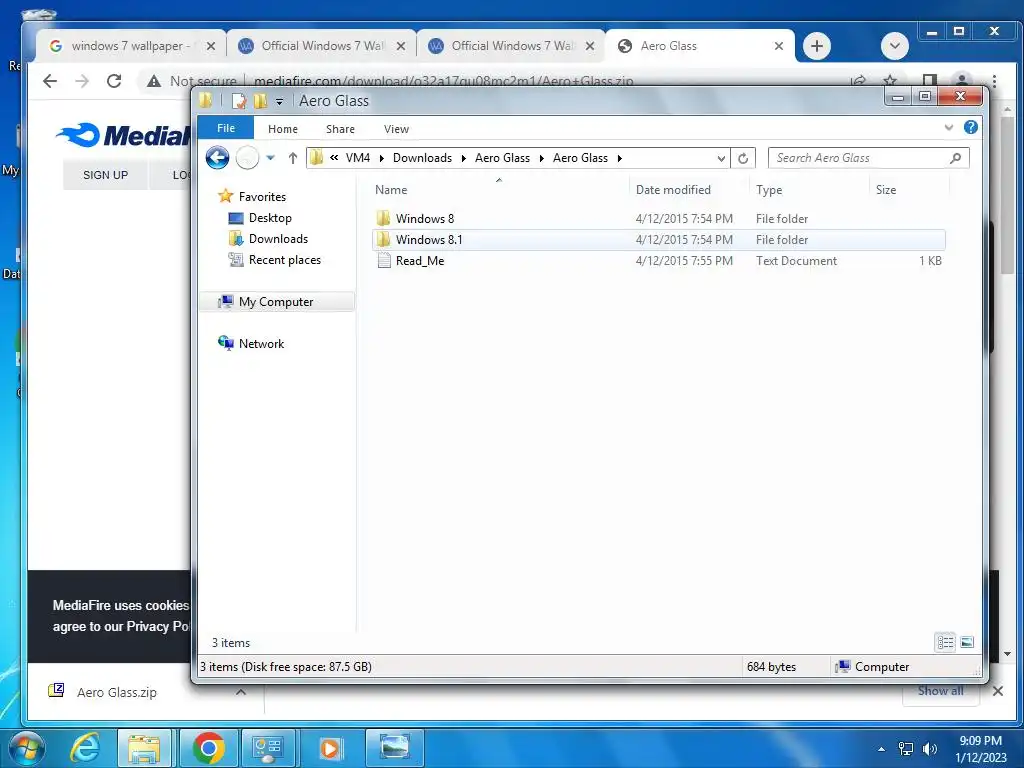
Task: Close the Chrome downloads bar
Action: pos(998,691)
